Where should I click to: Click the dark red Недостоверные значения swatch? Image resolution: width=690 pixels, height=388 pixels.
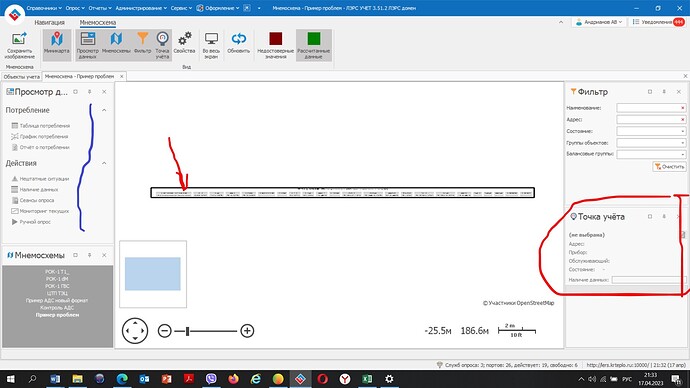(x=275, y=39)
